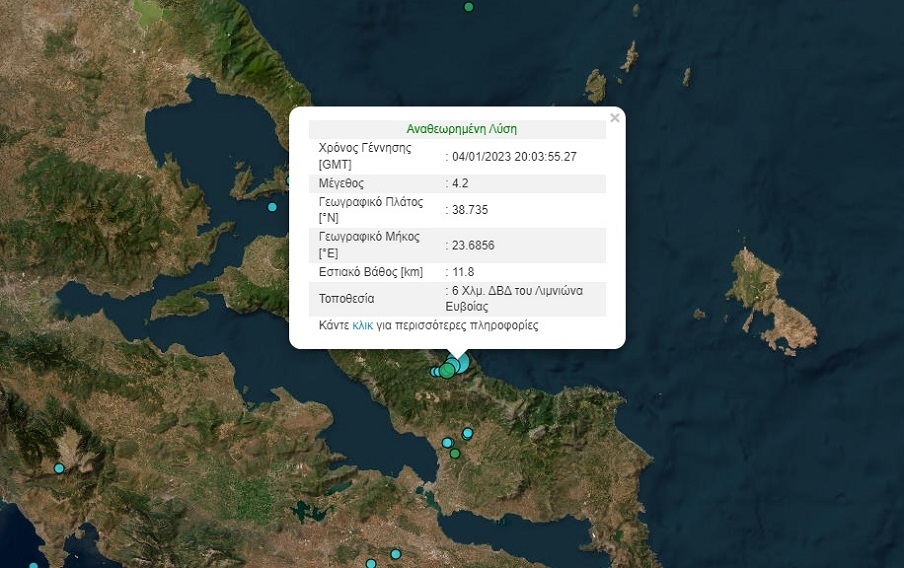Select the location text '6 Χλμ. ΔΒΔ του Λιμνιώνα Ευβοίας'
The height and width of the screenshot is (568, 904).
tap(514, 299)
